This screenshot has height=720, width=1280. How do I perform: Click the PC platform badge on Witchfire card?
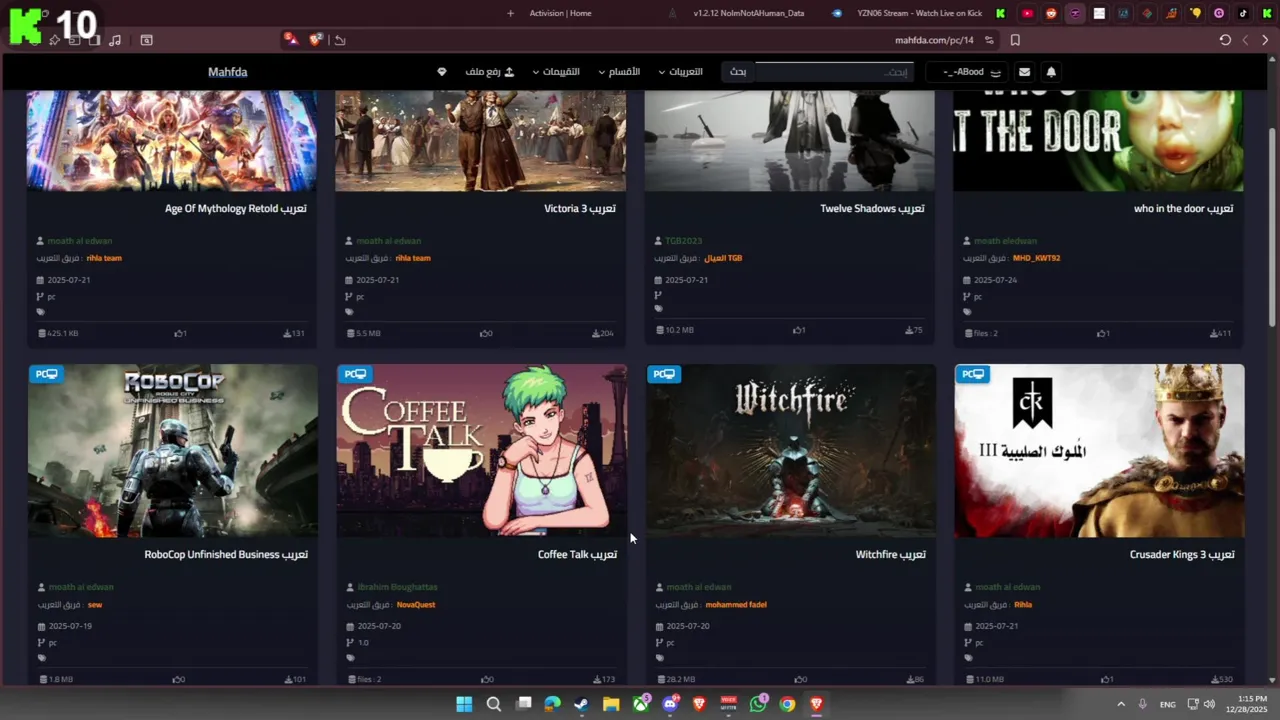click(x=664, y=374)
